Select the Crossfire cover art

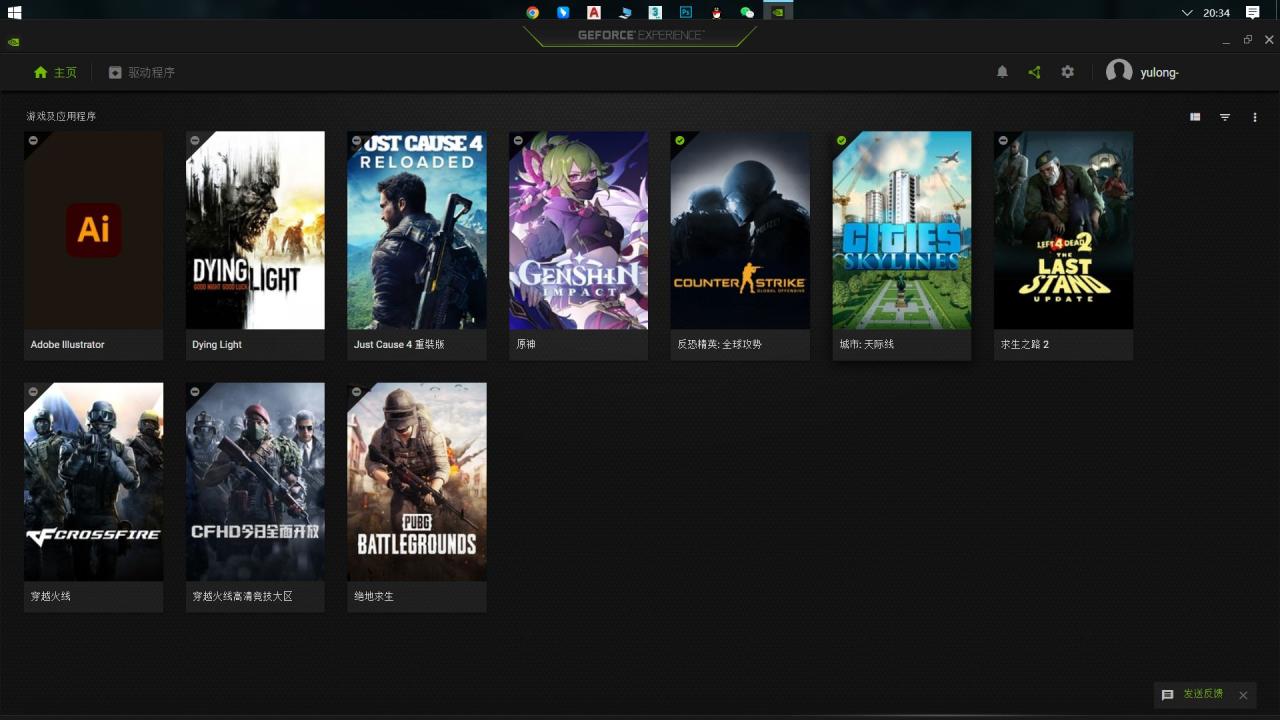click(x=94, y=481)
